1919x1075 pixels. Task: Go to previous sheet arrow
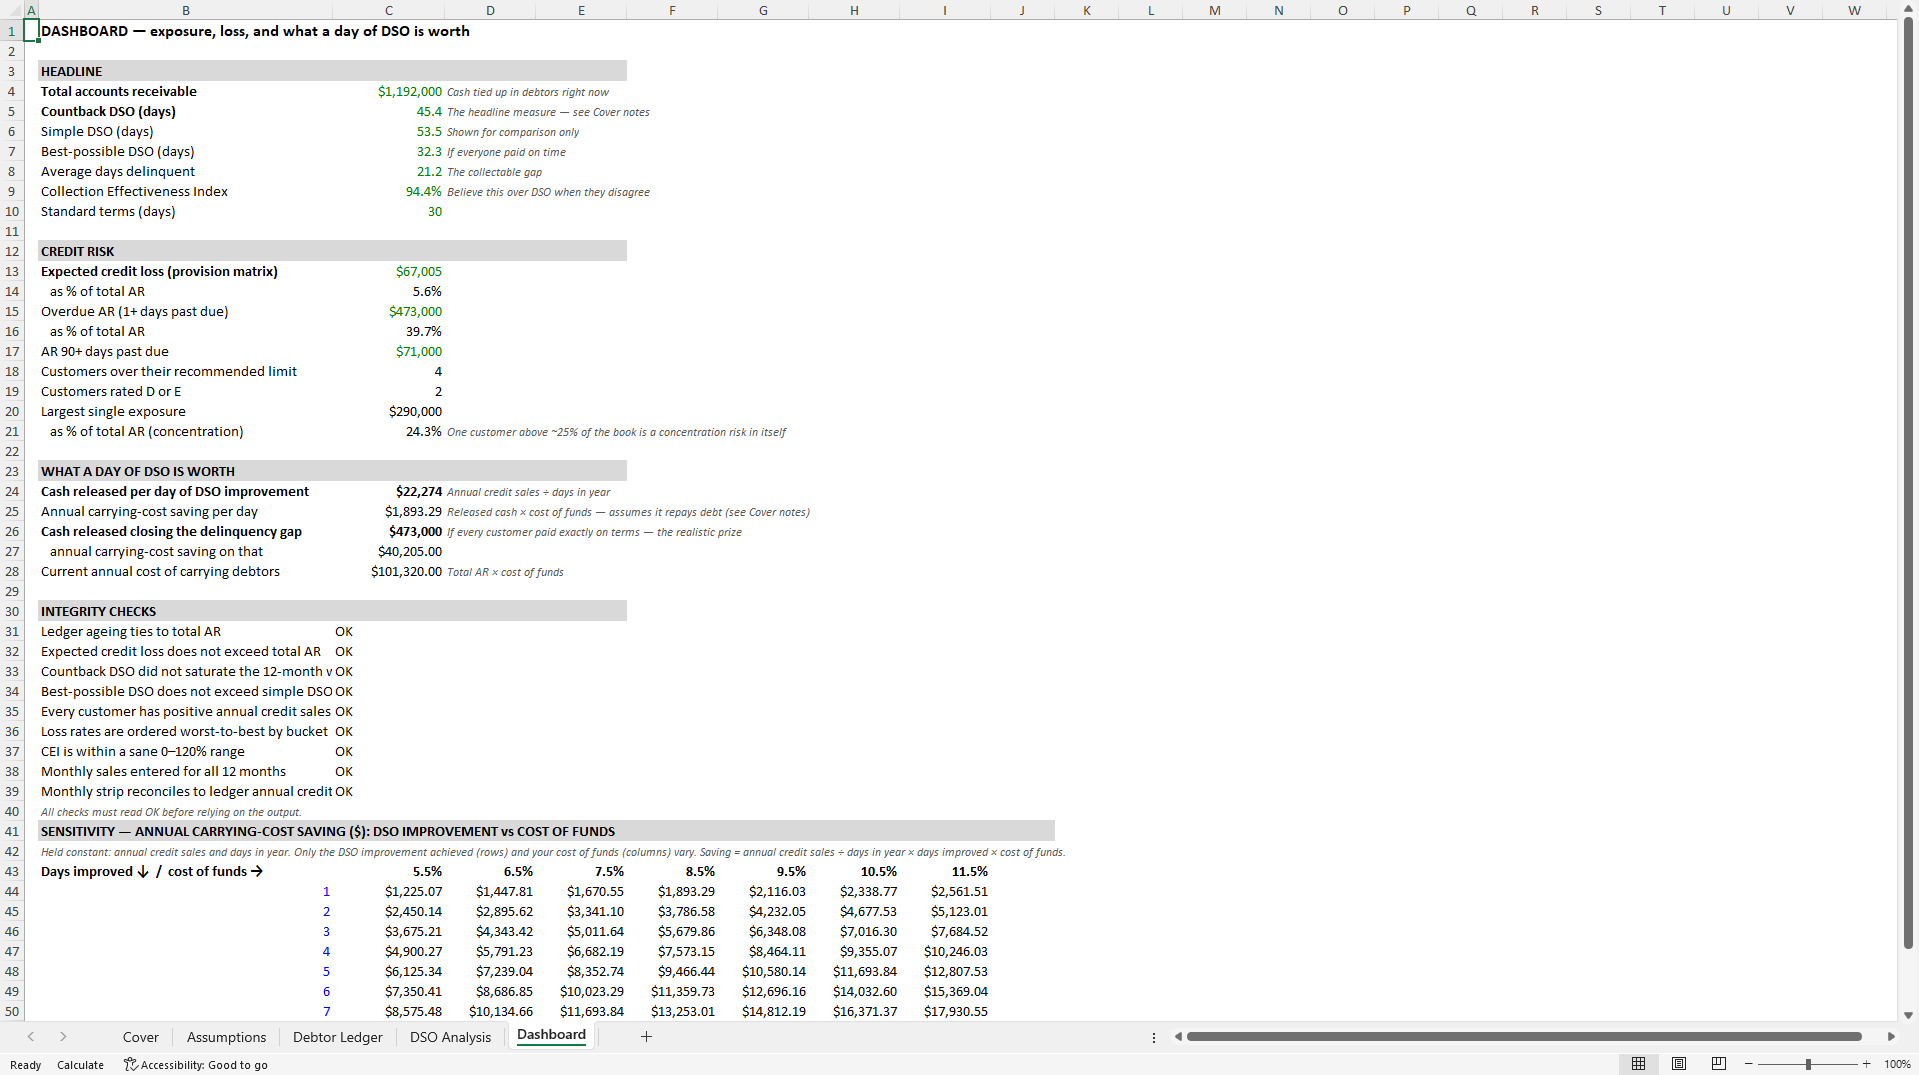tap(31, 1037)
